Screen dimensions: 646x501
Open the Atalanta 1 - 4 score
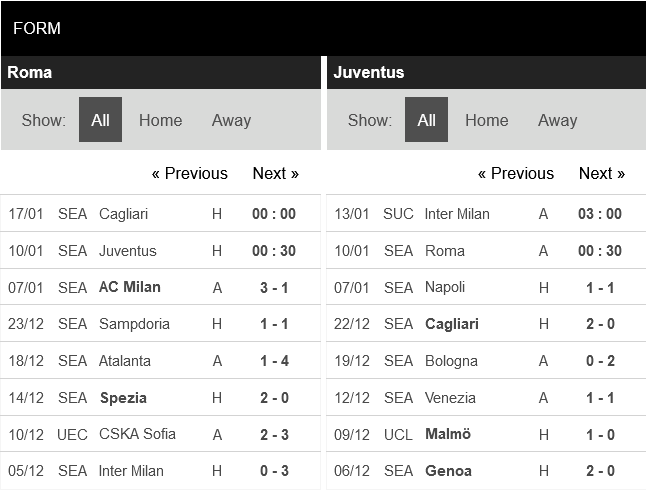click(x=274, y=361)
